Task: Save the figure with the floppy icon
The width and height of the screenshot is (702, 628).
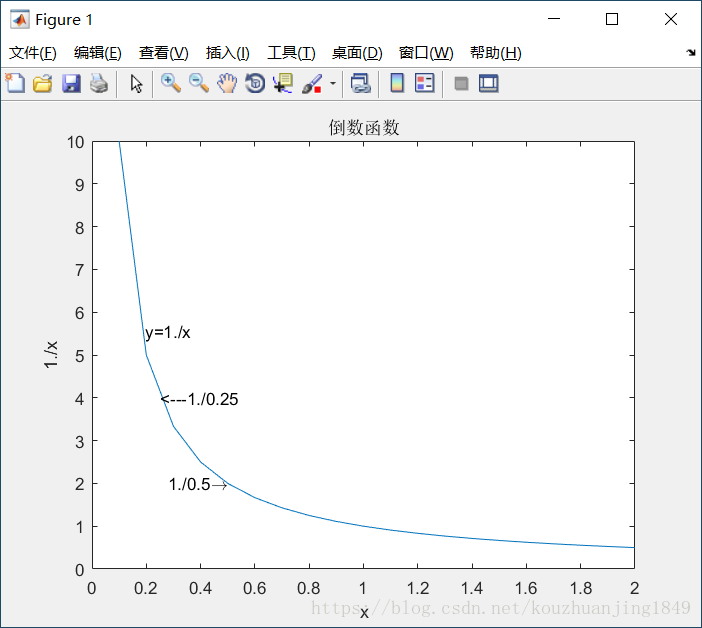Action: (x=71, y=84)
